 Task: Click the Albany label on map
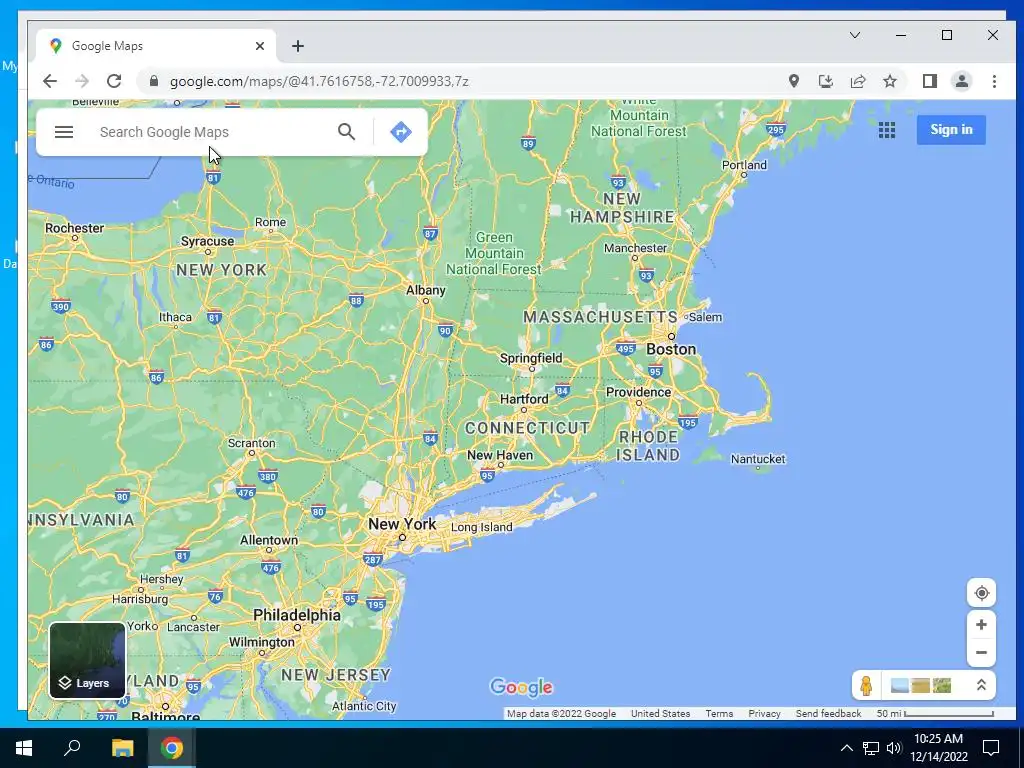(426, 290)
